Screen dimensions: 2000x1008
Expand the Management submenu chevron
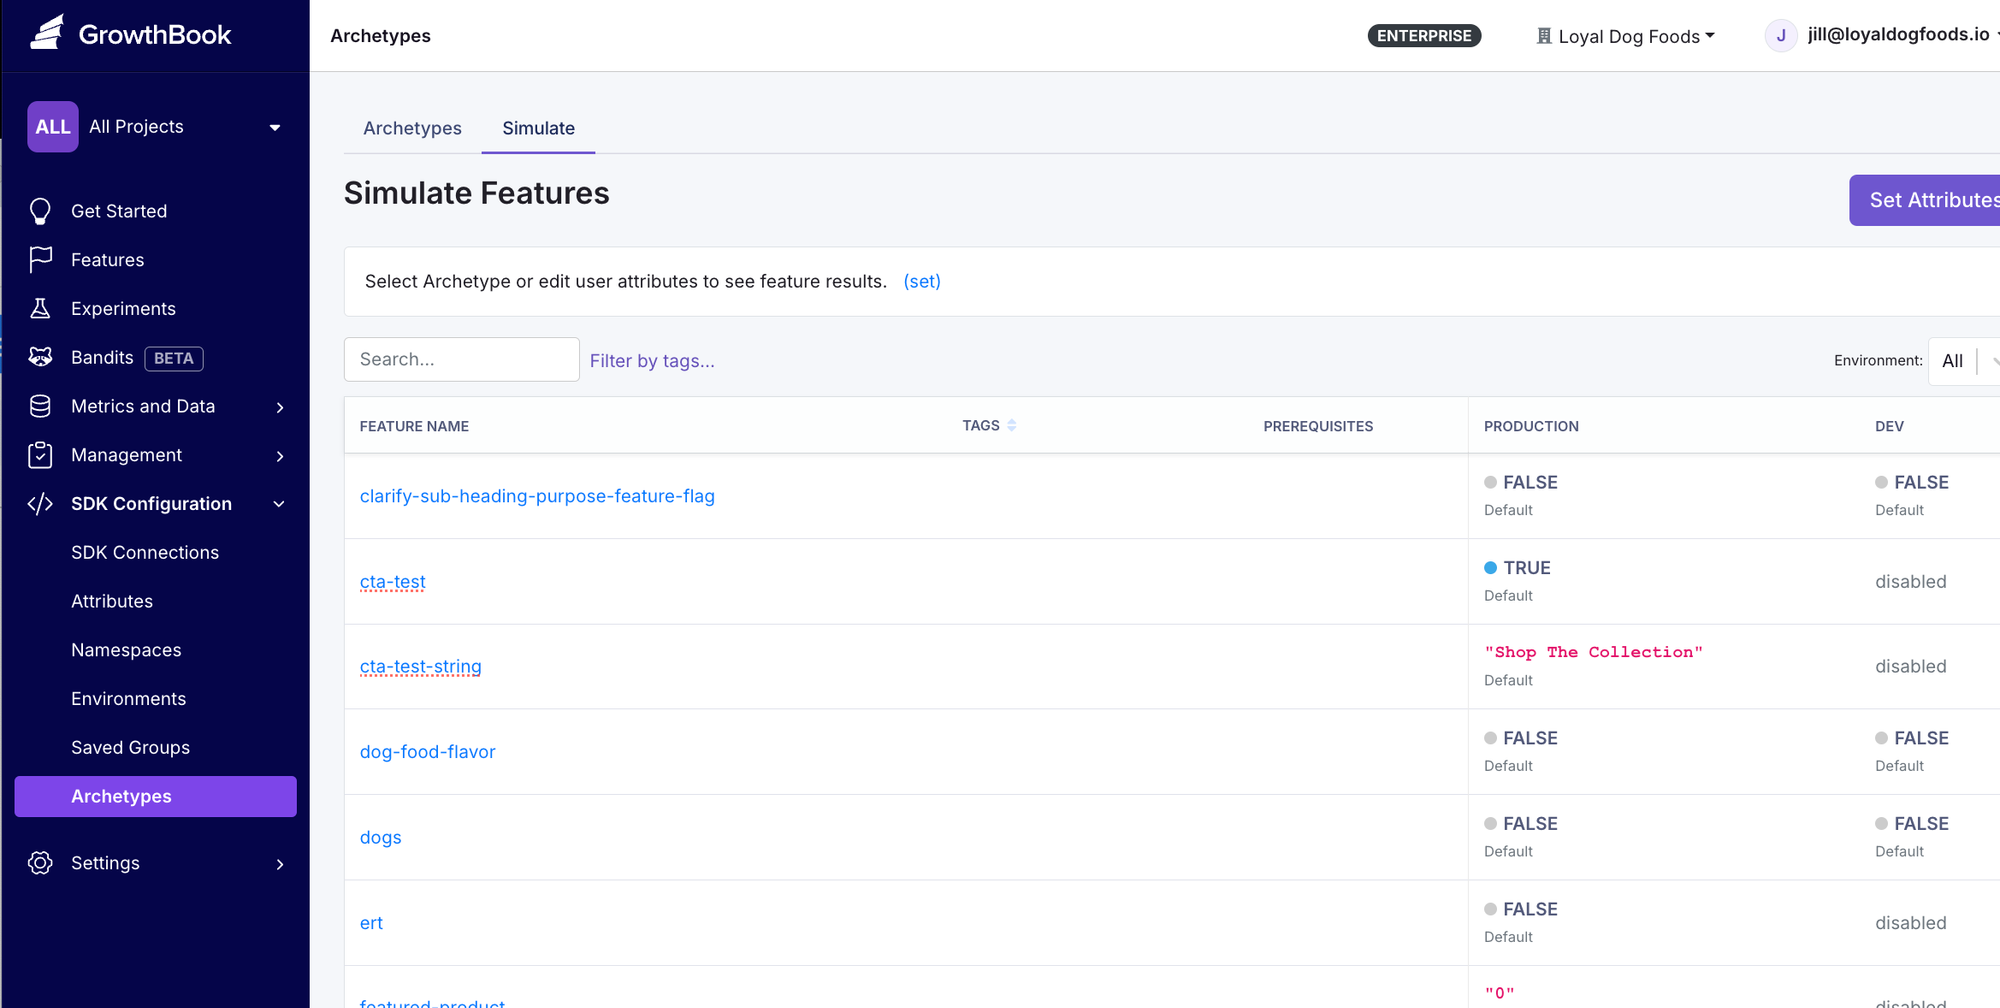coord(280,456)
